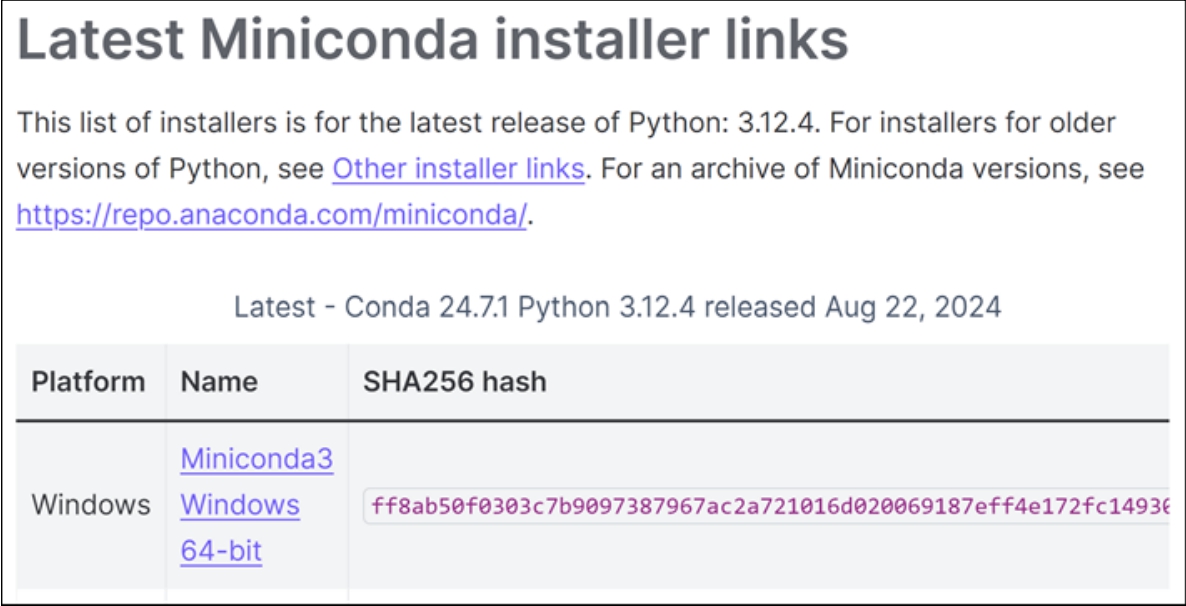Click the 64-bit line of the installer link
Screen dimensions: 1186x606
coord(221,551)
